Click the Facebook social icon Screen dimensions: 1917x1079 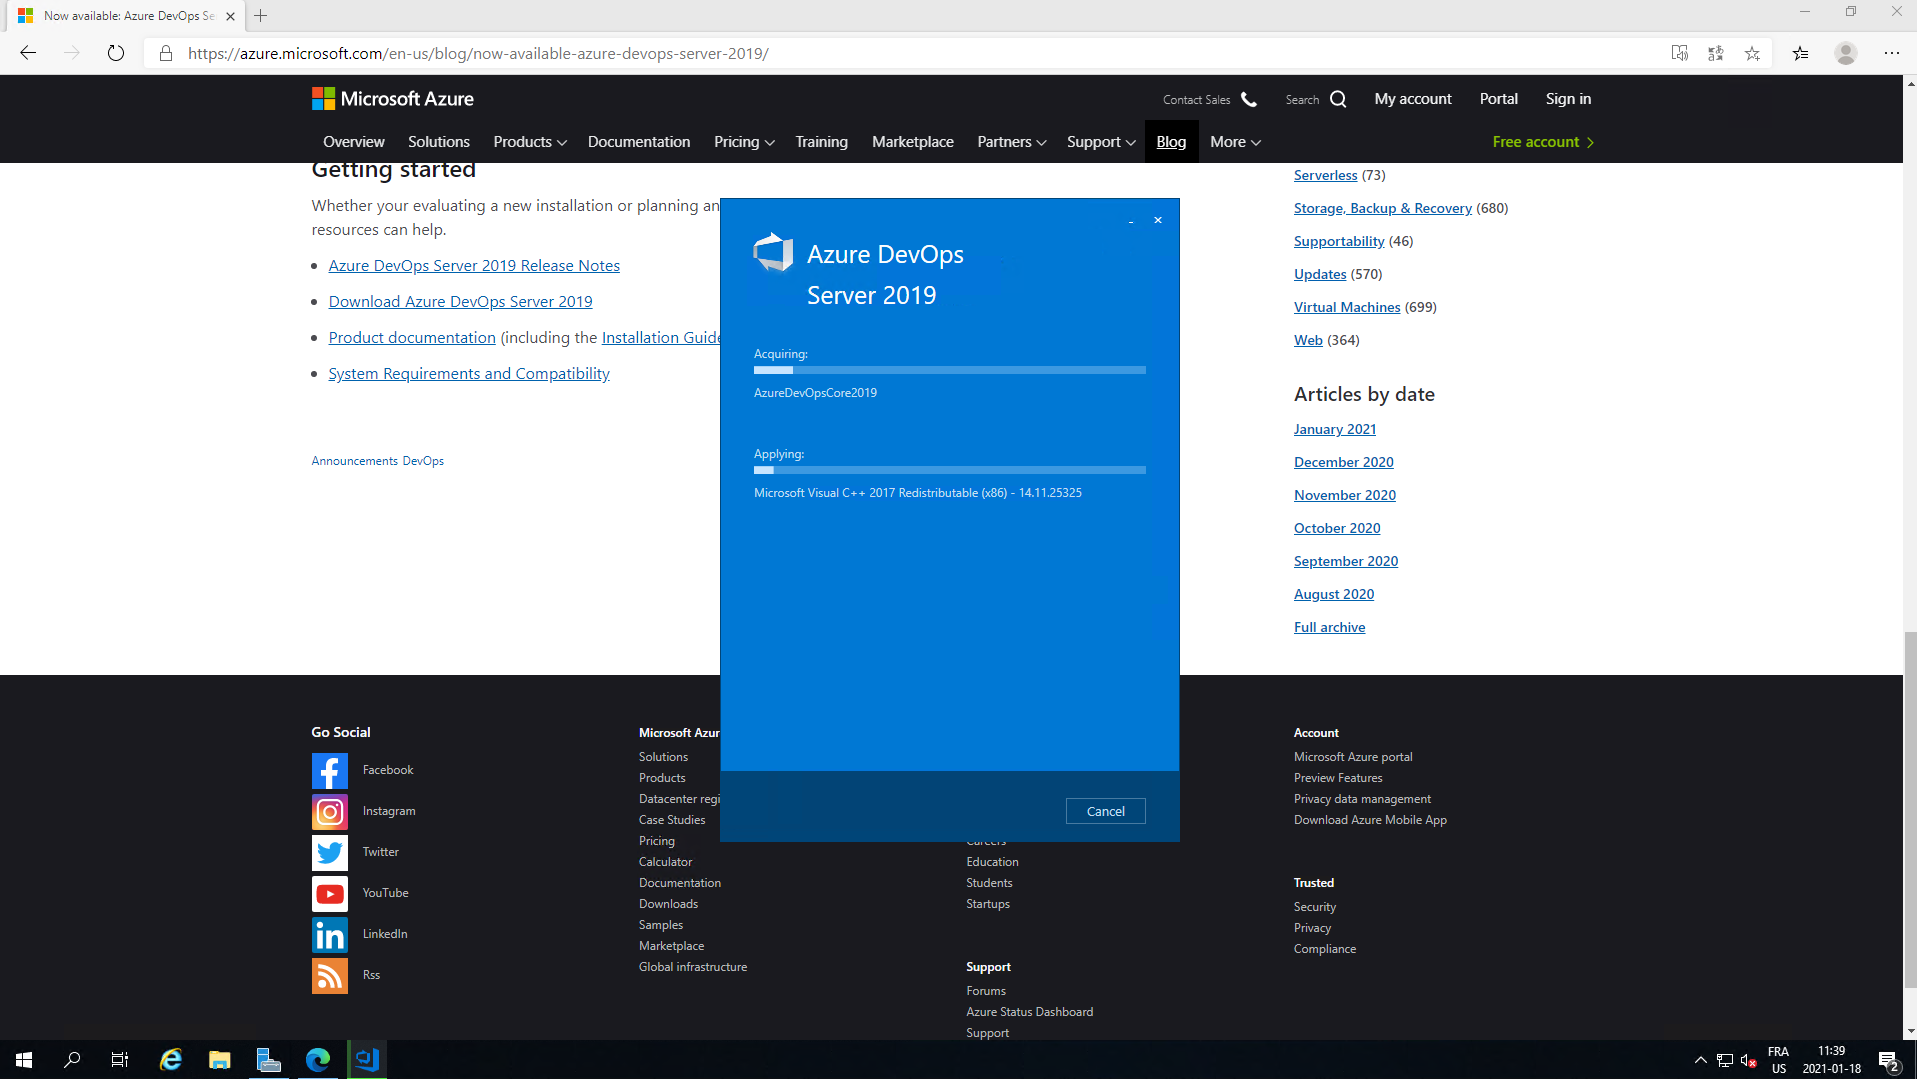click(329, 770)
